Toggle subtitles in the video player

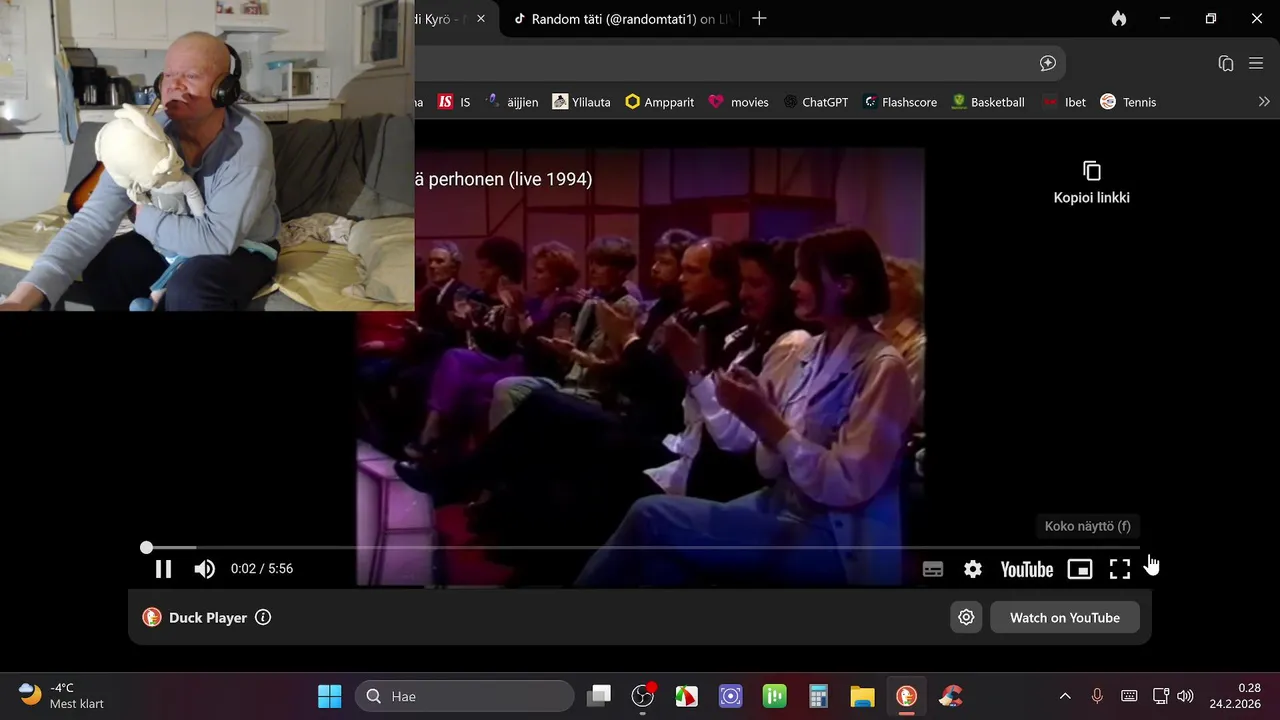(x=933, y=569)
